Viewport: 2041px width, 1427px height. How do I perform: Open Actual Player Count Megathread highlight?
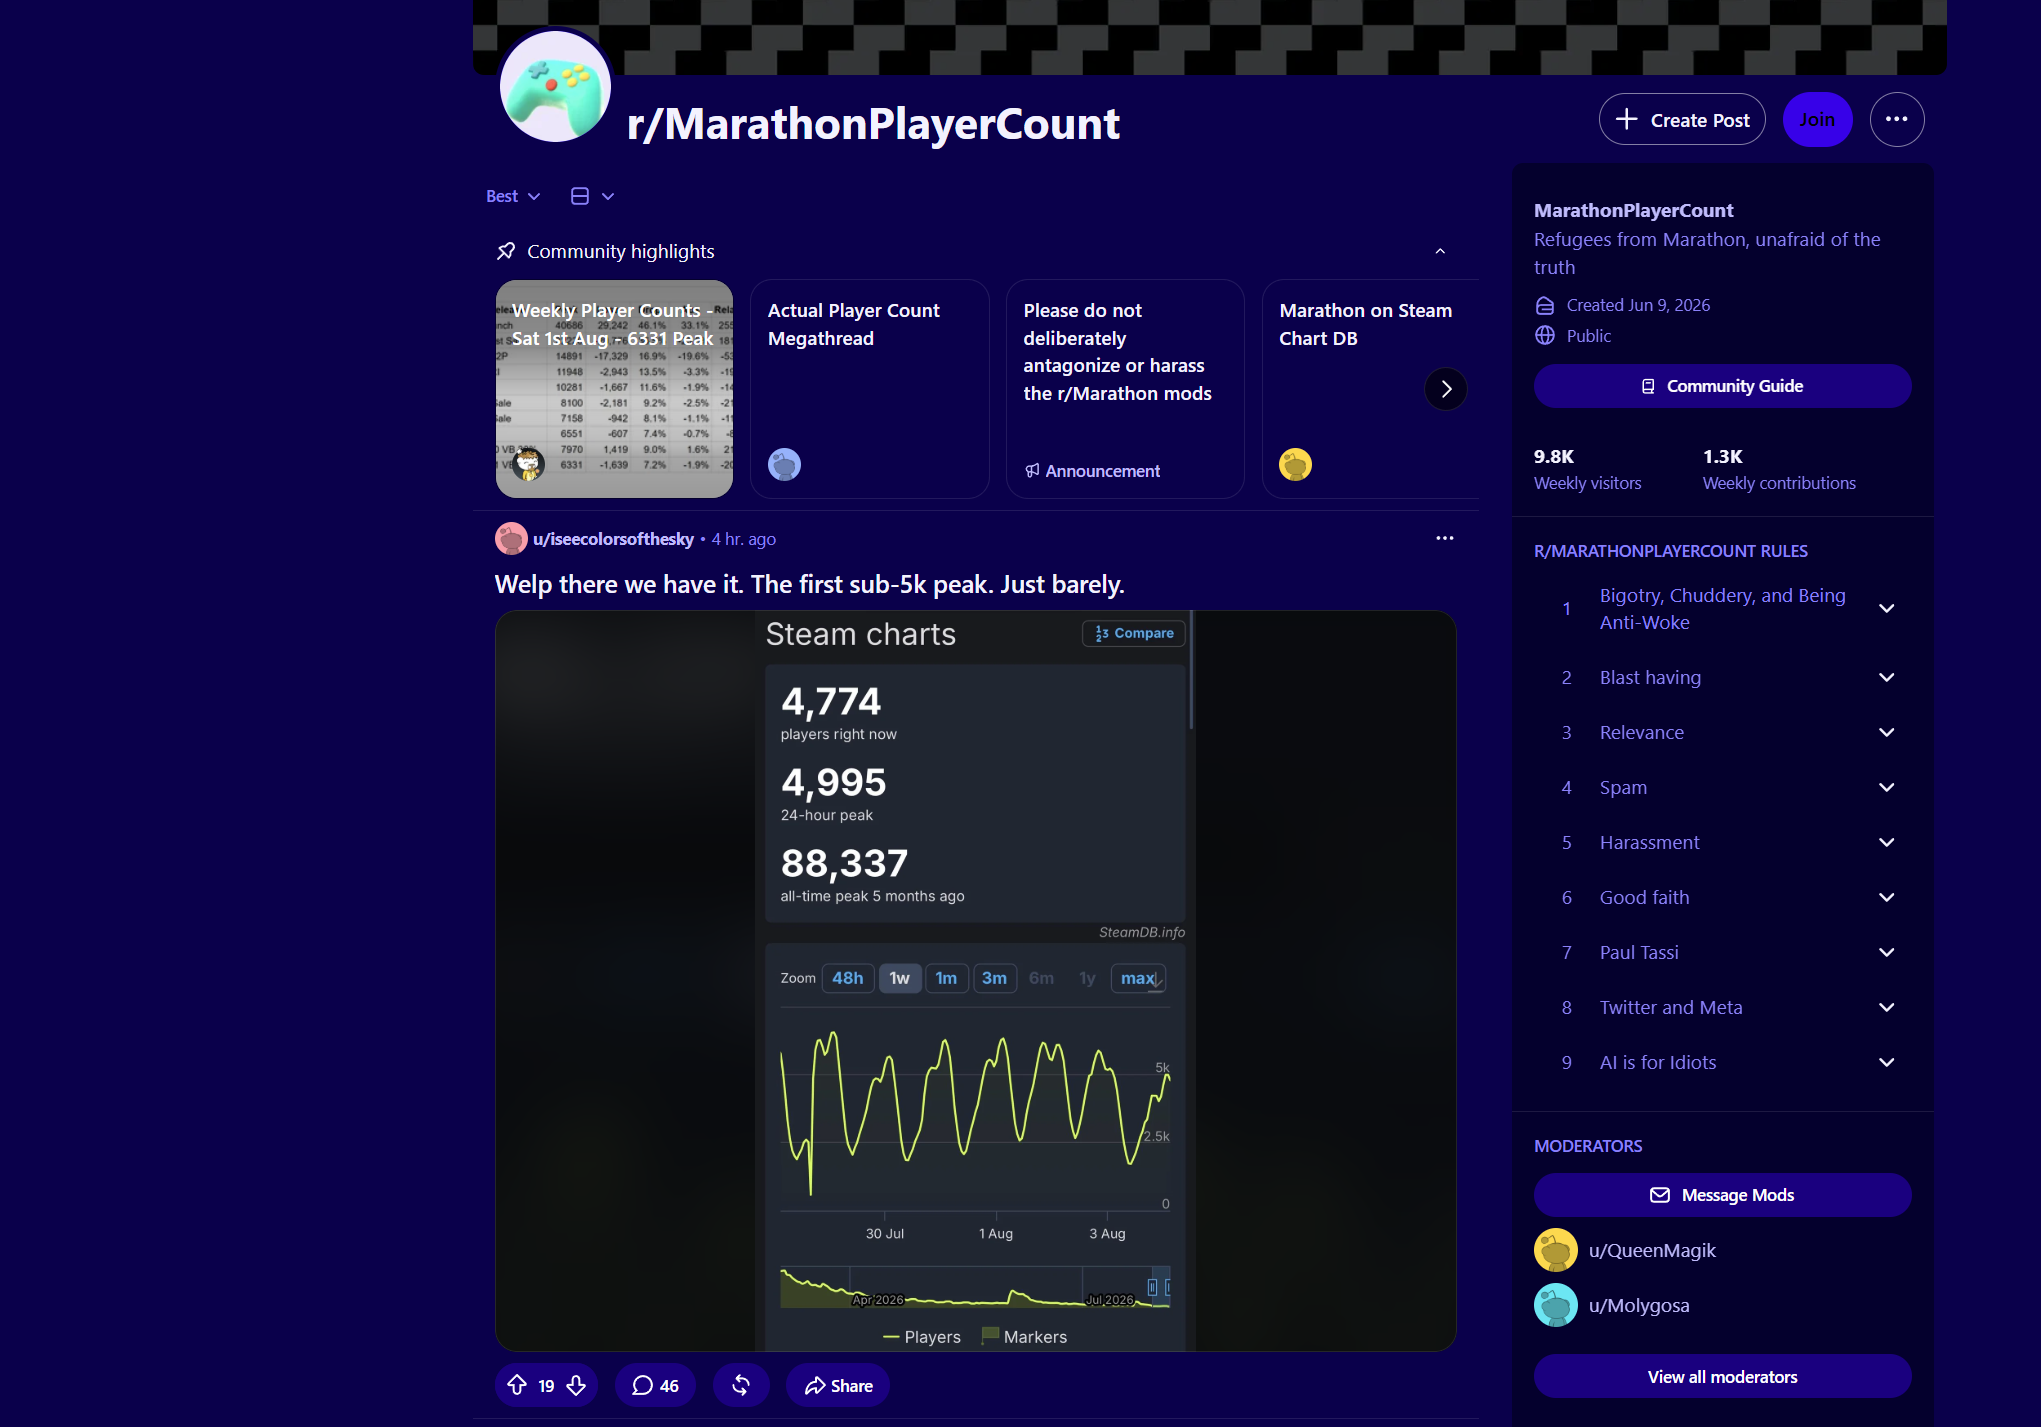[869, 389]
